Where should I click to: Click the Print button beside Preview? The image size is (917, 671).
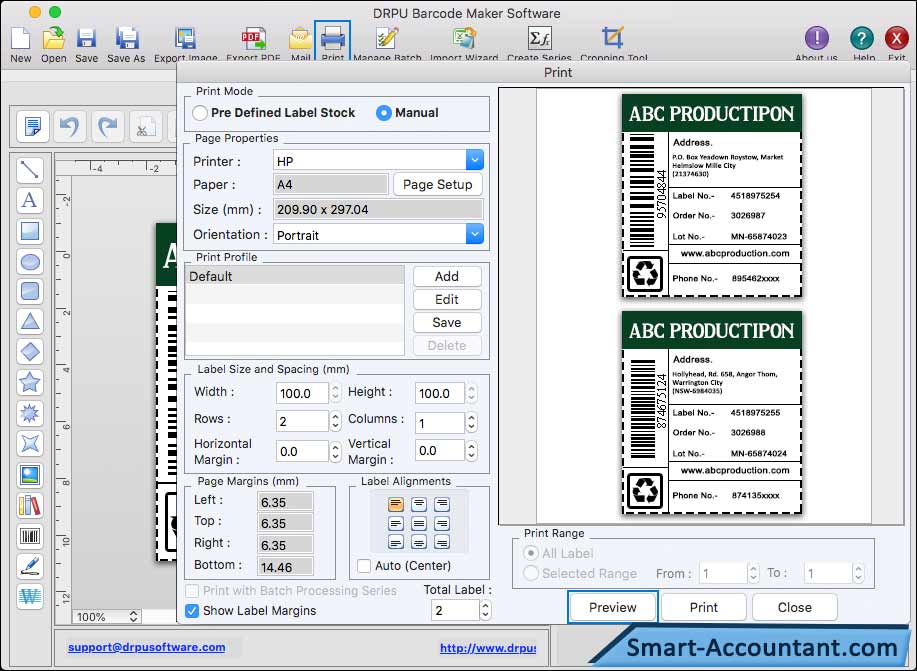pos(704,607)
